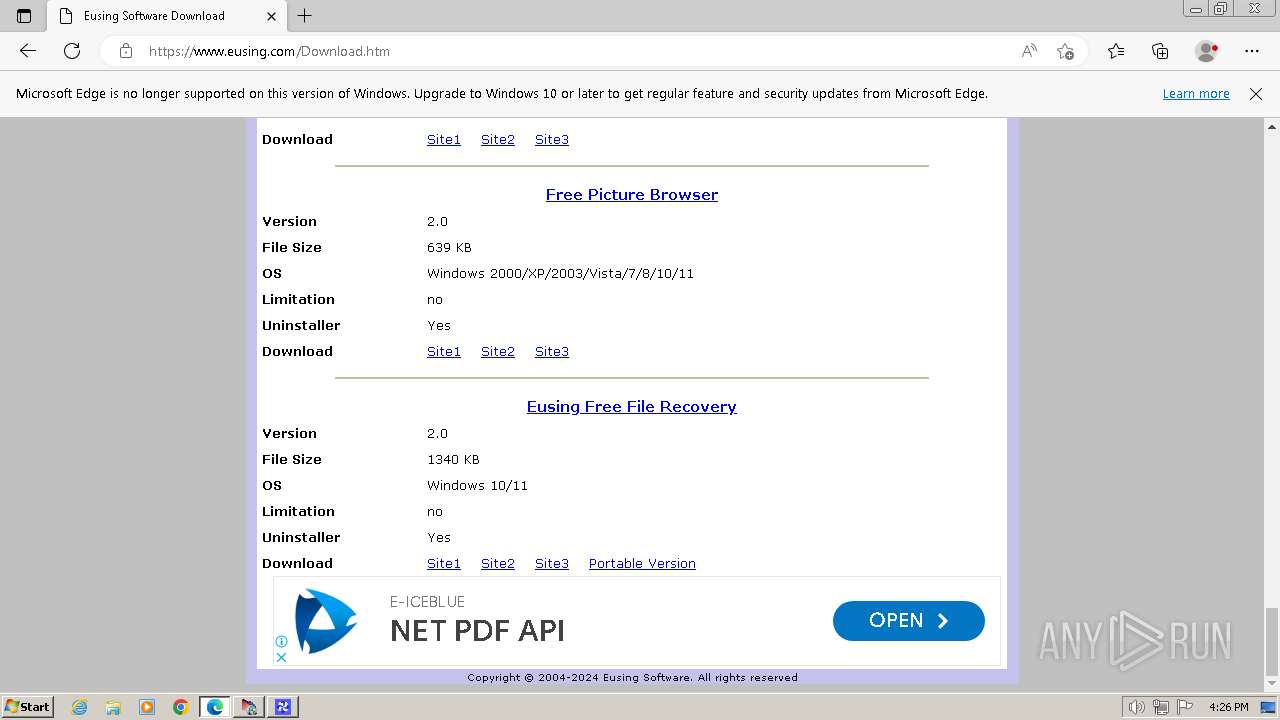The width and height of the screenshot is (1280, 720).
Task: Open a new browser tab
Action: 305,16
